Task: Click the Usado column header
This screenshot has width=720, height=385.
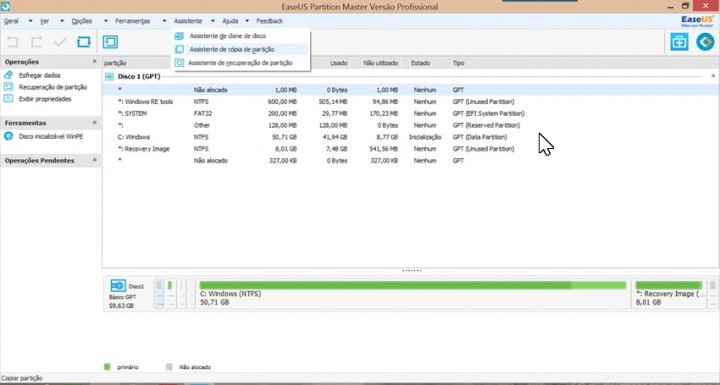Action: (x=338, y=63)
